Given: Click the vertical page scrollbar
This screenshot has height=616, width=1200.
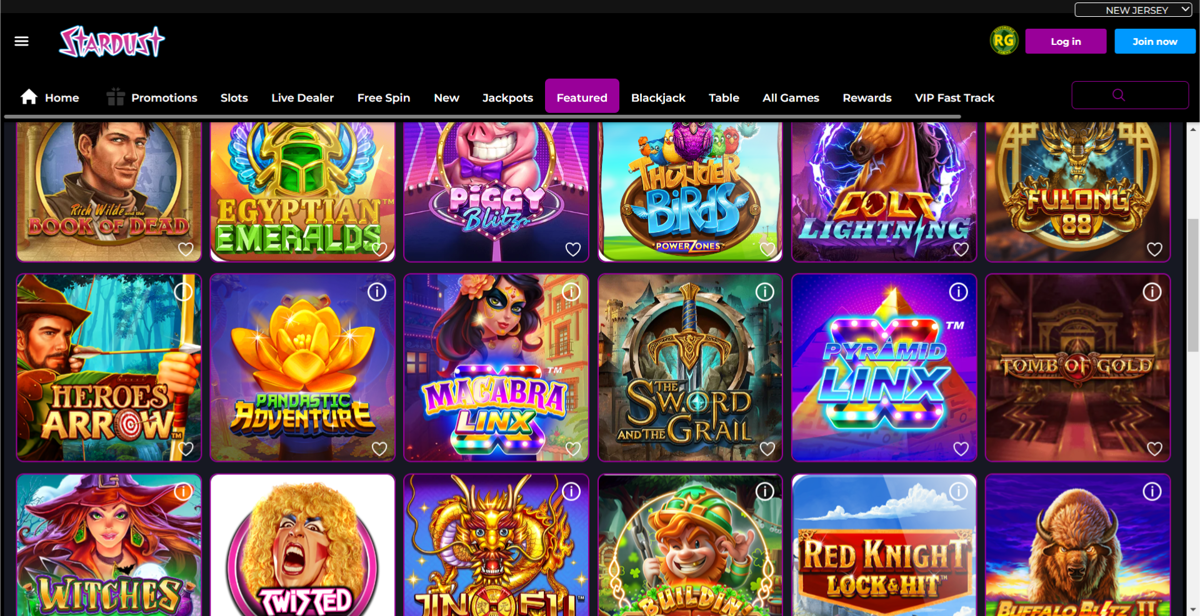Looking at the screenshot, I should (x=1193, y=285).
